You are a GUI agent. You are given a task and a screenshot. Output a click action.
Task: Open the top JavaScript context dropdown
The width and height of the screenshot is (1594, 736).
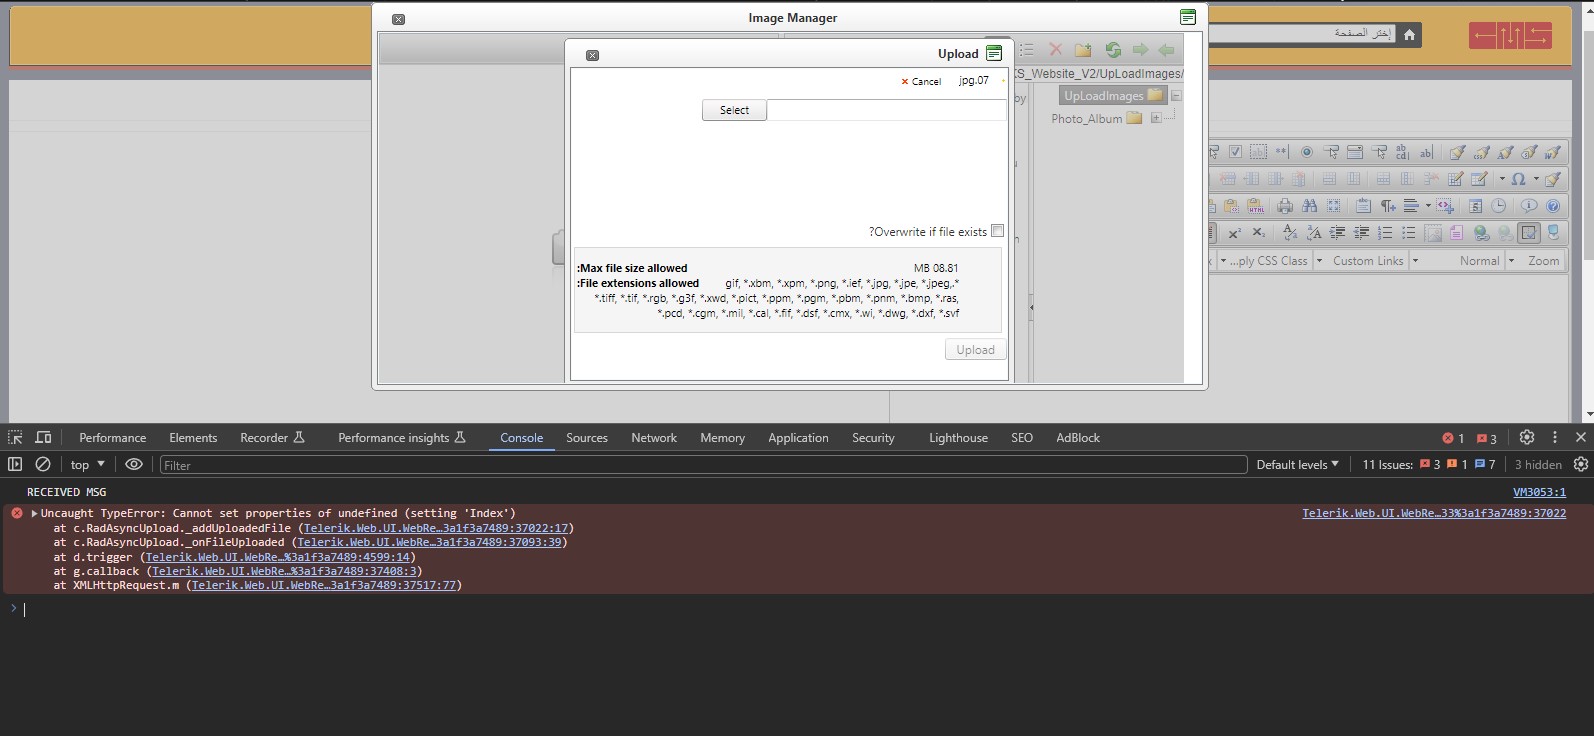coord(87,465)
